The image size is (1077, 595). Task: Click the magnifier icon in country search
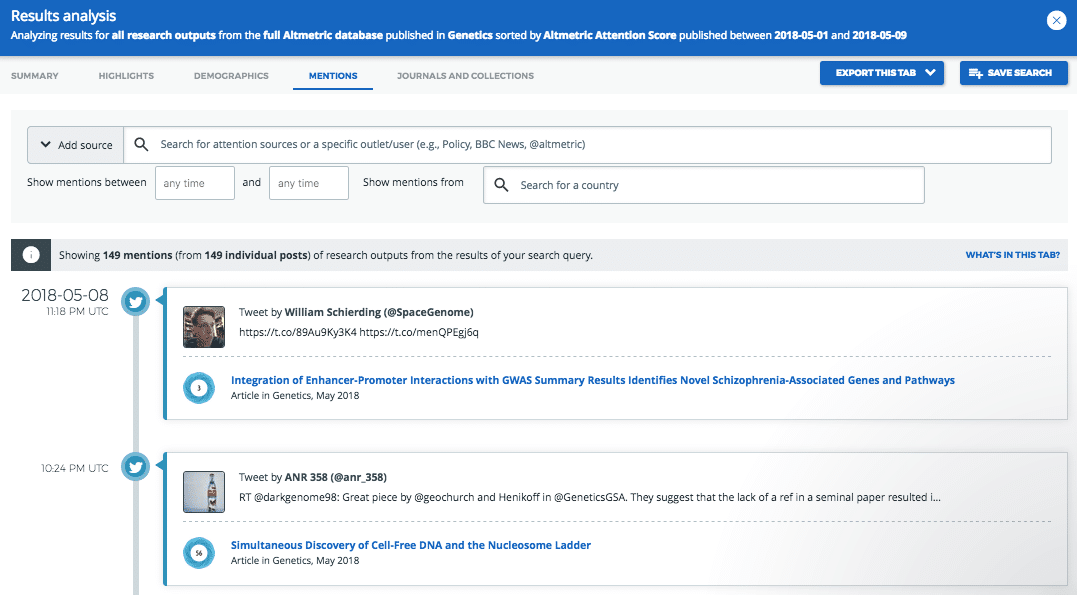(x=501, y=185)
